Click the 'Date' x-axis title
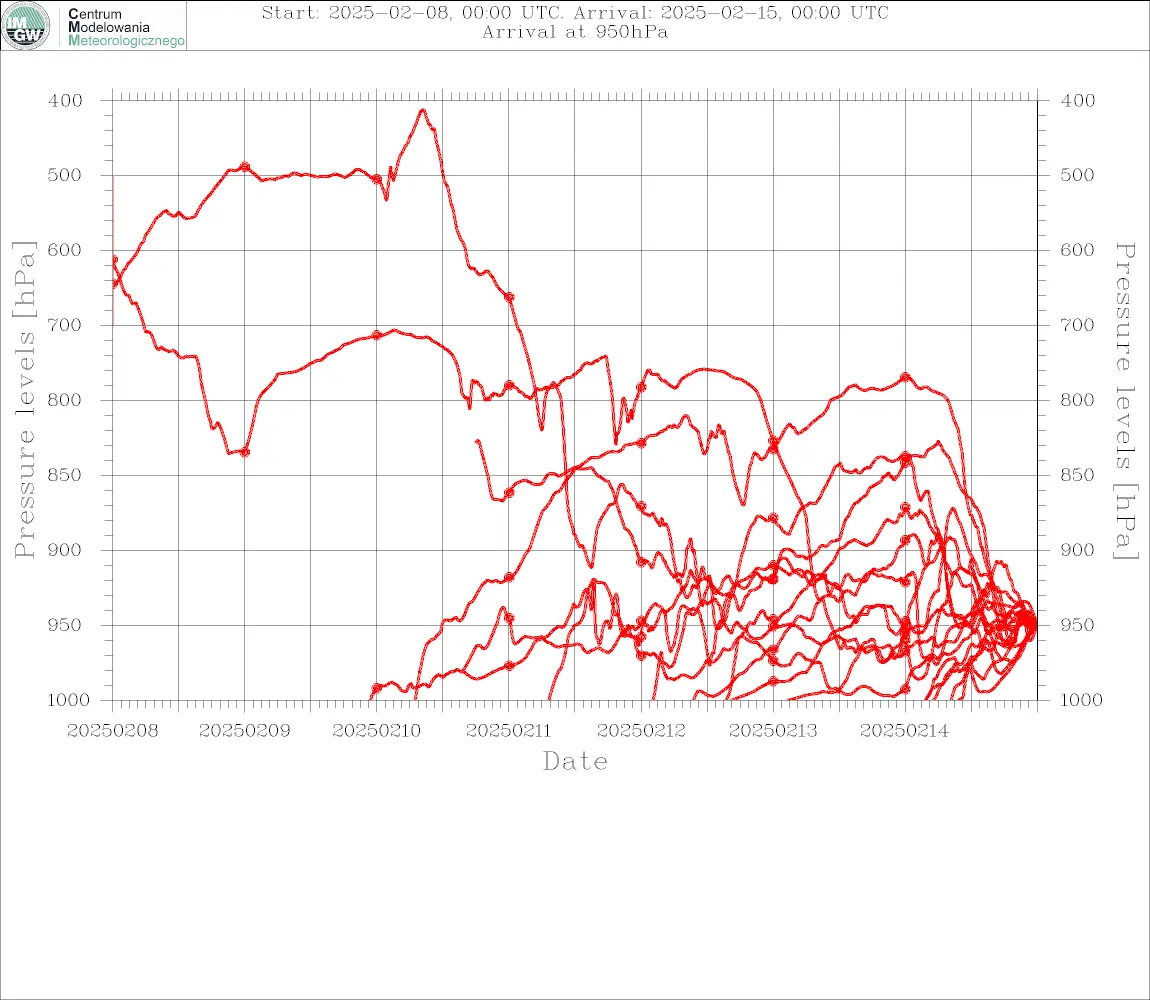1150x1000 pixels. (x=575, y=762)
